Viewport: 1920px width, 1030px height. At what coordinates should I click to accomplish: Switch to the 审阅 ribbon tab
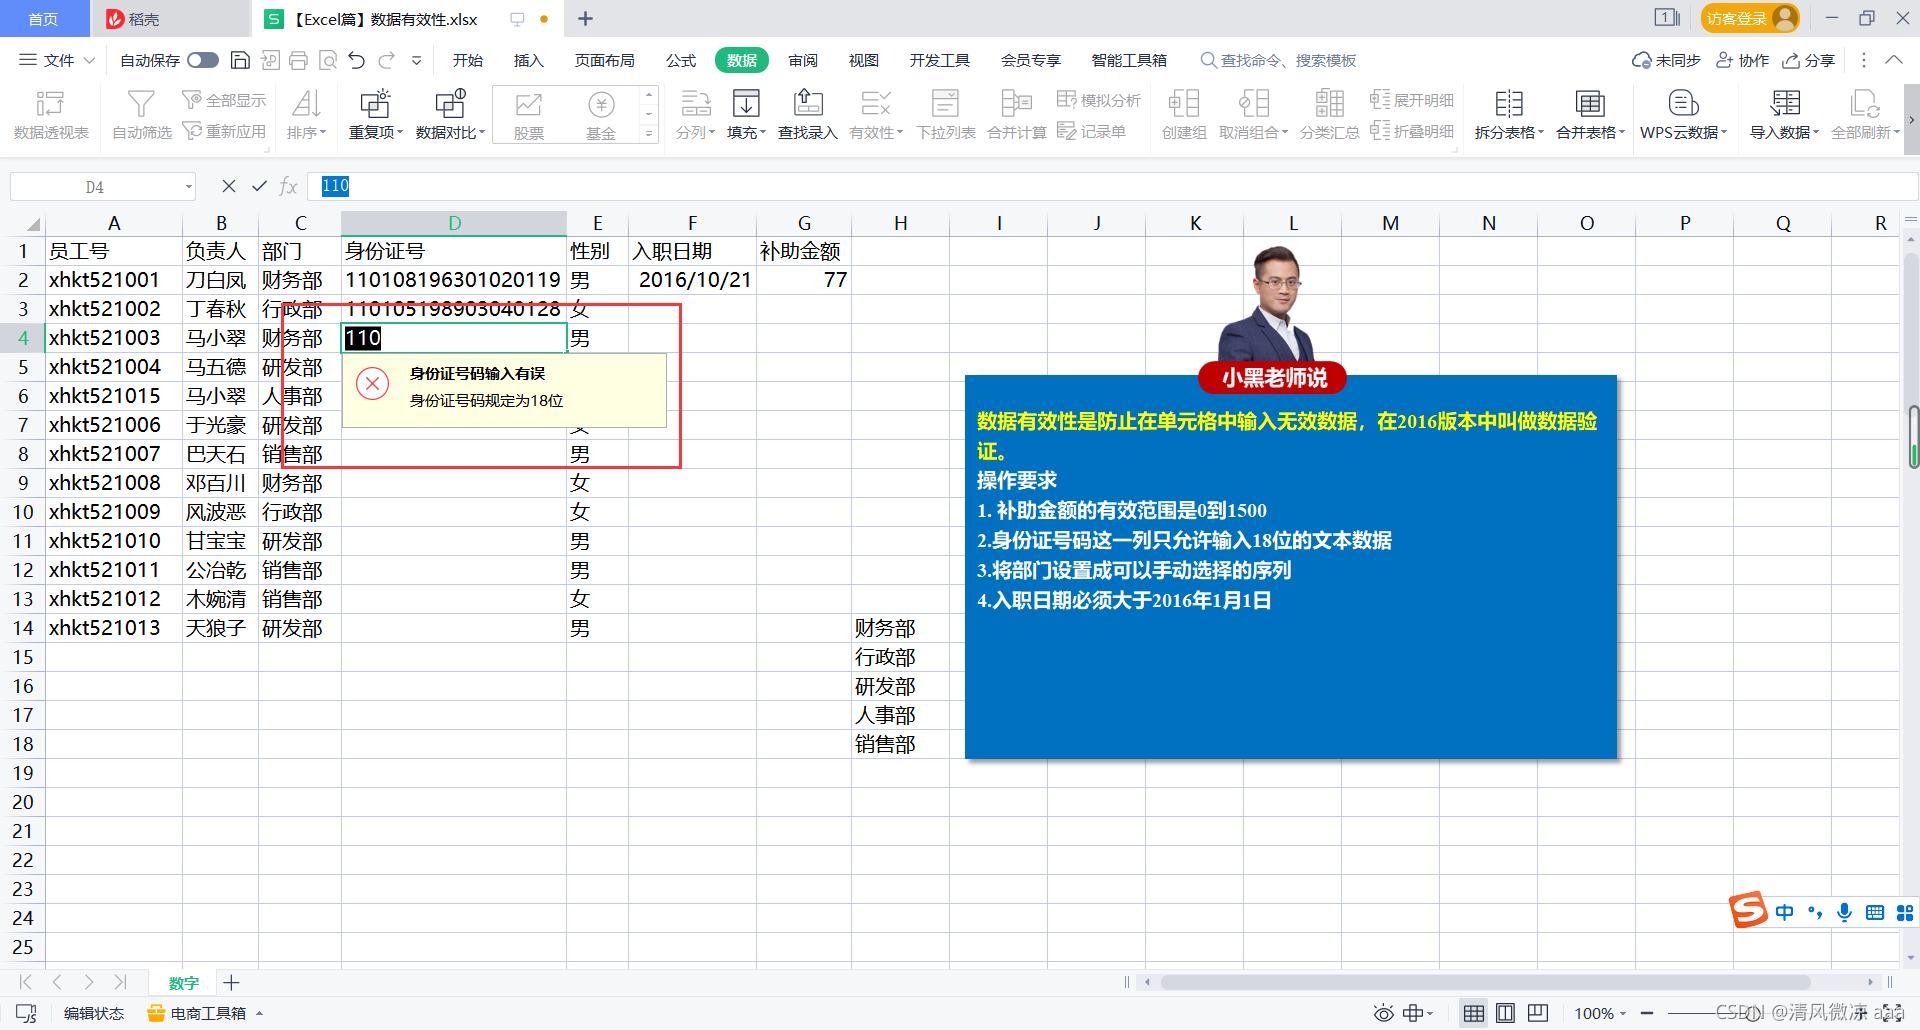[803, 60]
